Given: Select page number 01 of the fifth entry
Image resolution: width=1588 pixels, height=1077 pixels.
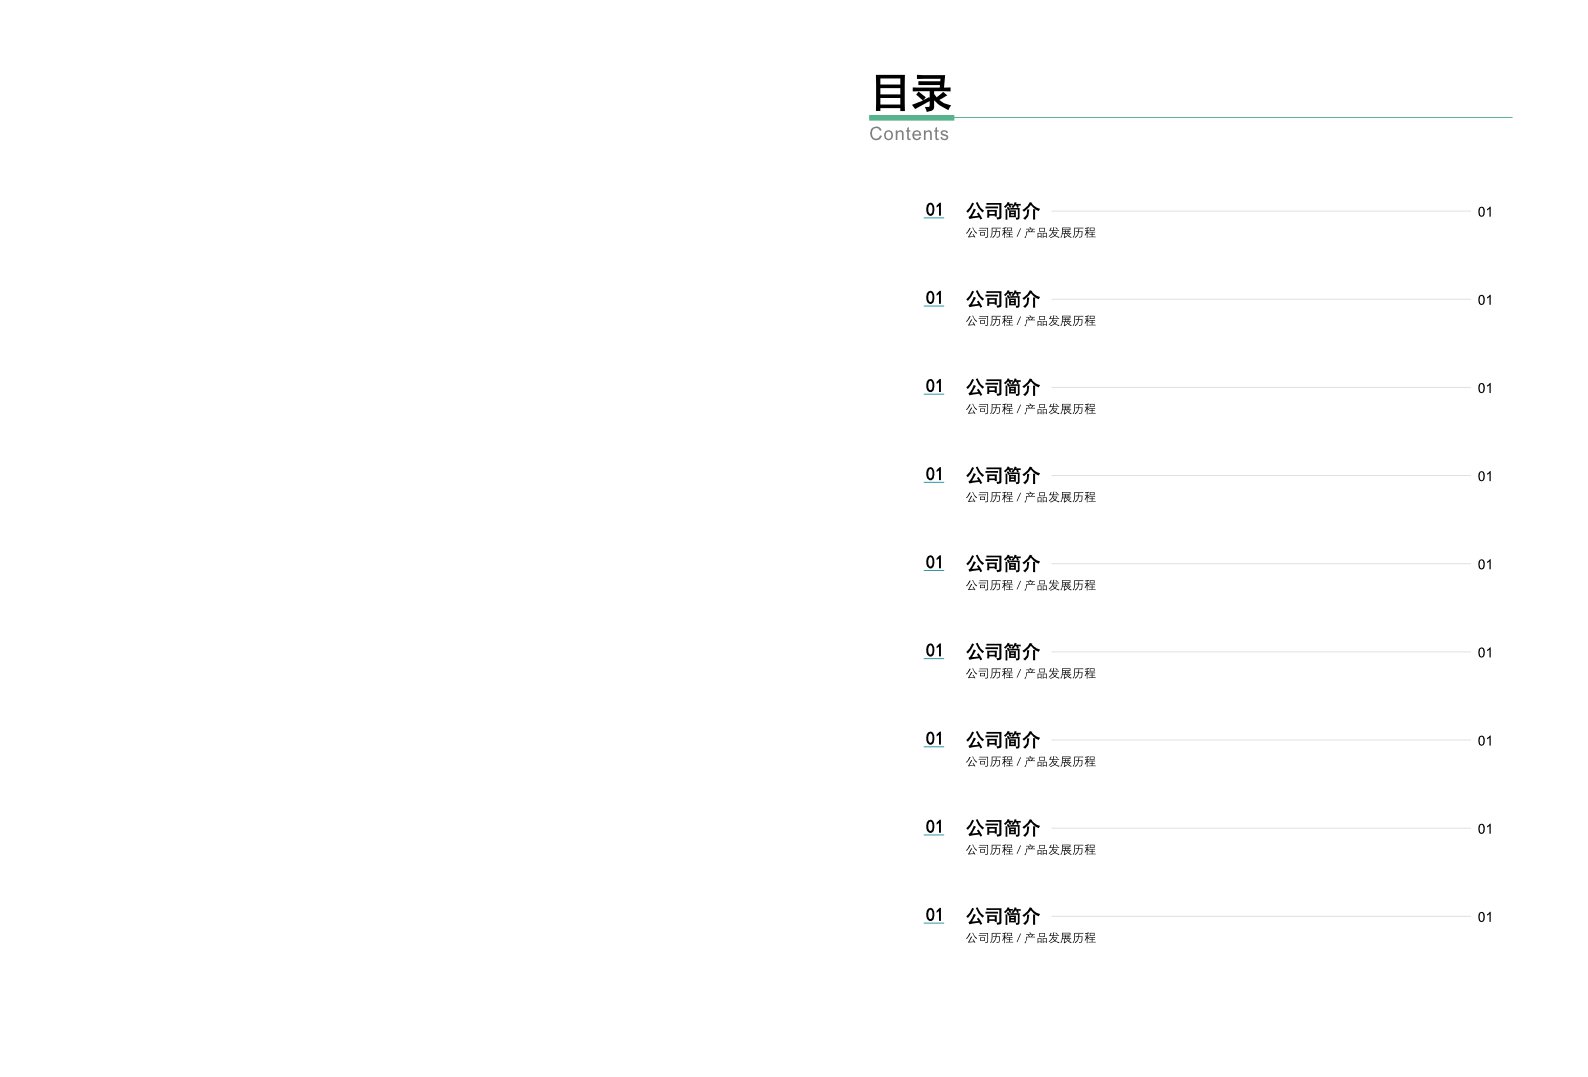Looking at the screenshot, I should pyautogui.click(x=1485, y=564).
